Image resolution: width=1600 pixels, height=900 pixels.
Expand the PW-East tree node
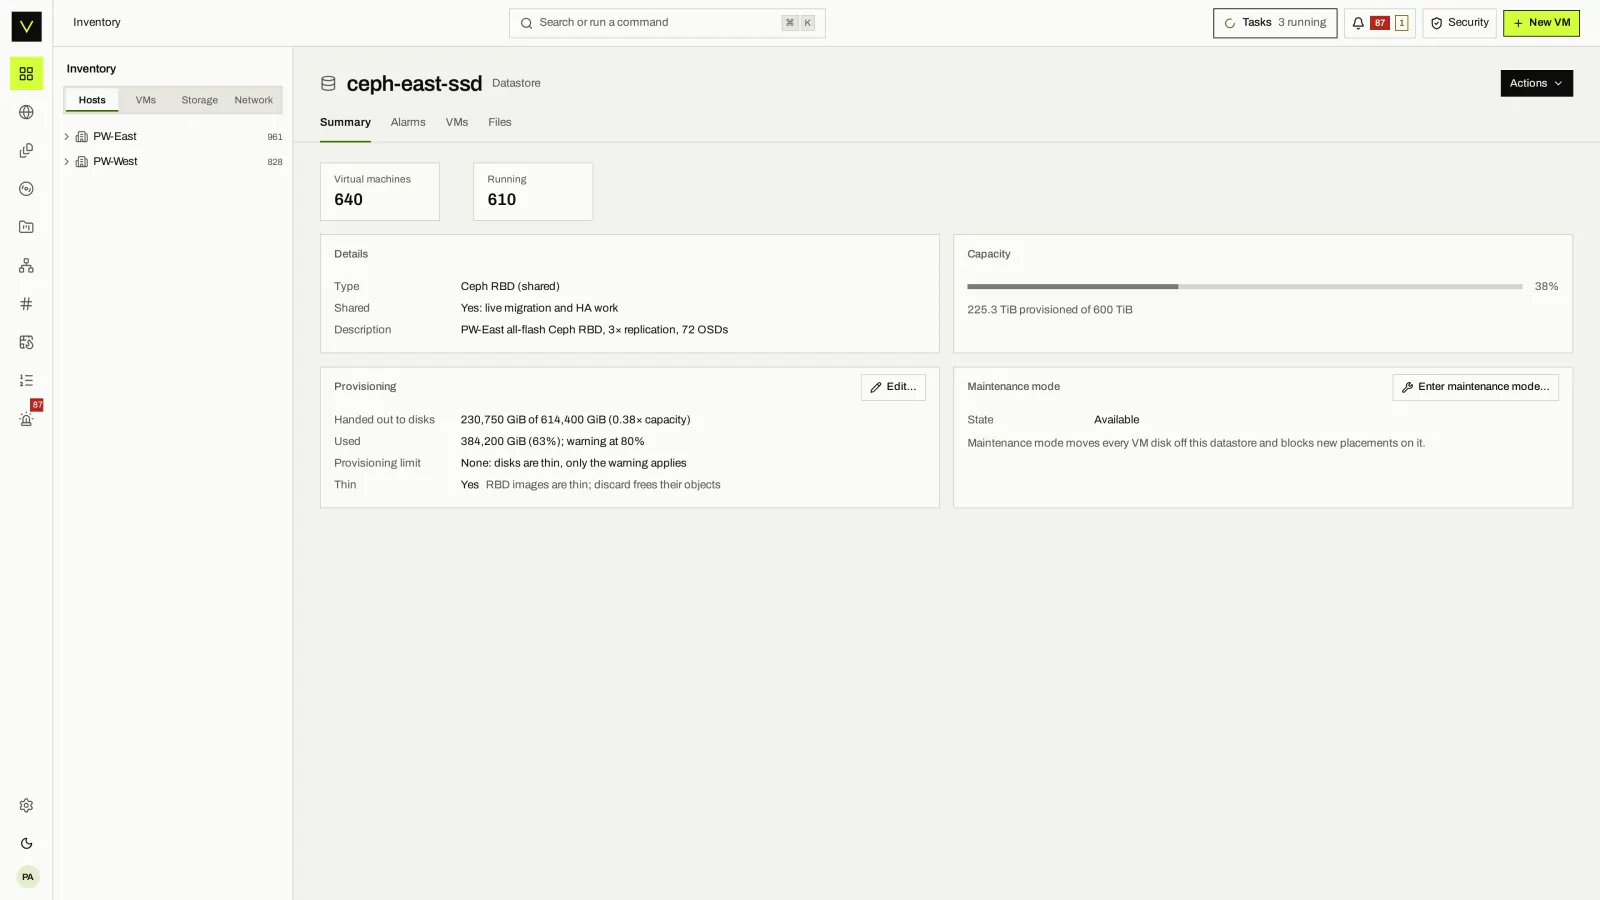coord(67,137)
